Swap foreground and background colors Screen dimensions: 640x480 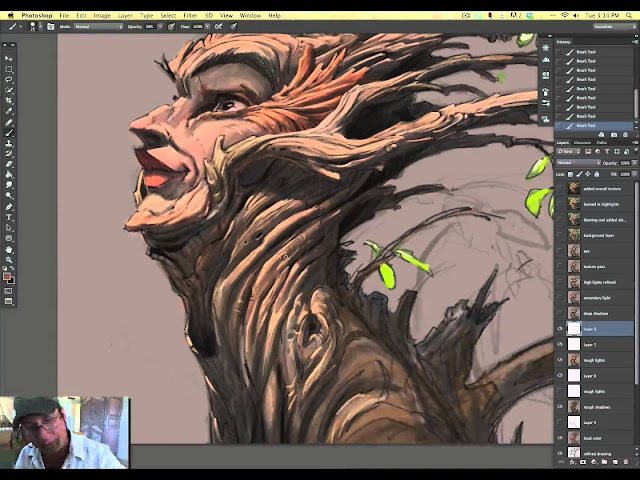click(x=12, y=269)
